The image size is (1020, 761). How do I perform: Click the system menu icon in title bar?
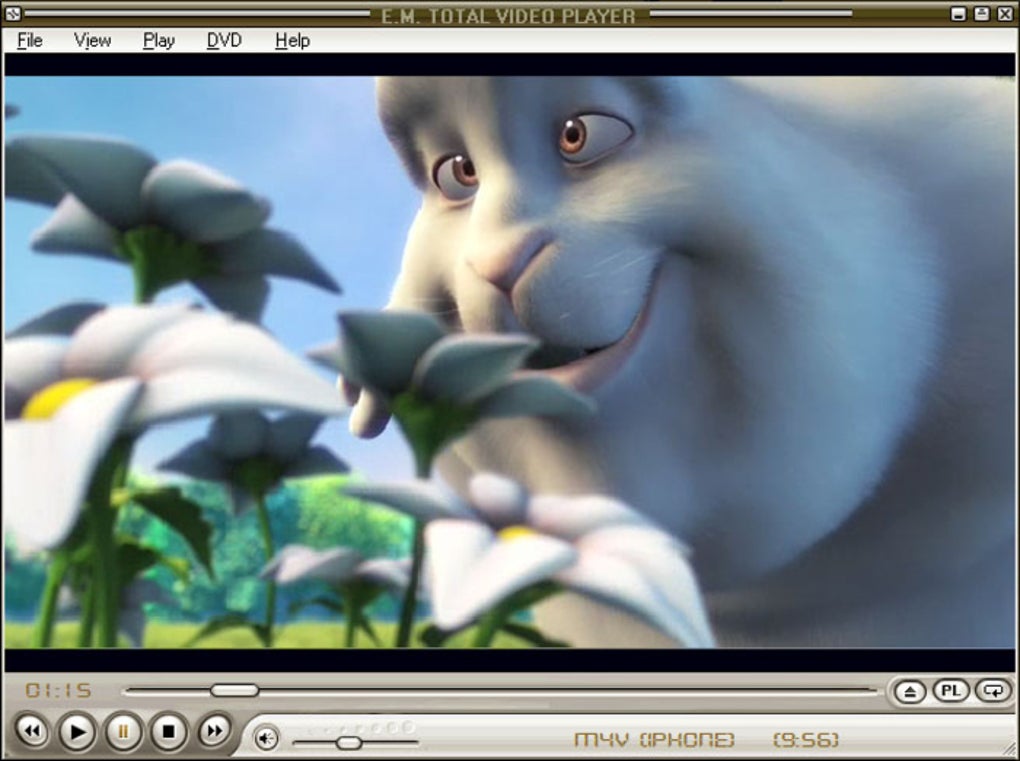click(12, 13)
